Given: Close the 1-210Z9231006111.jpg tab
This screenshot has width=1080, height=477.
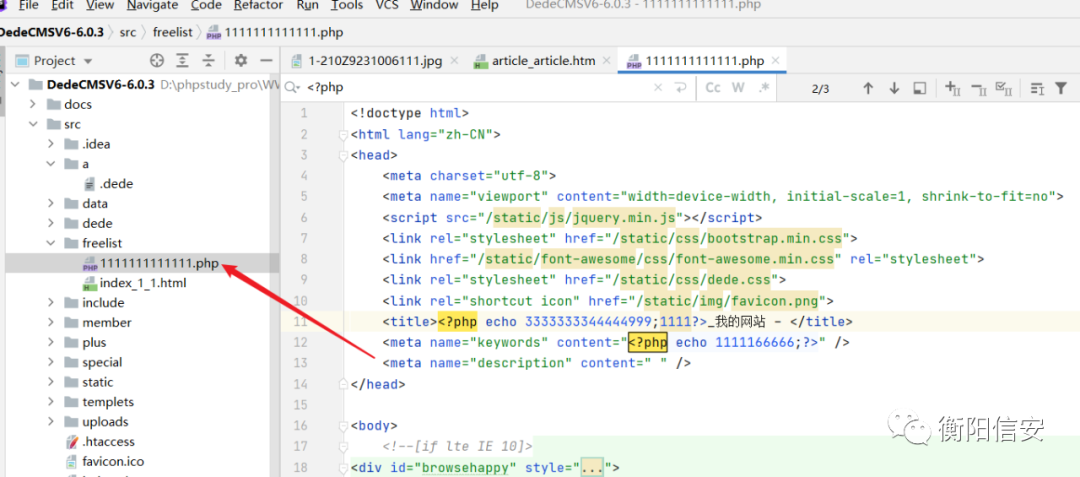Looking at the screenshot, I should tap(453, 61).
